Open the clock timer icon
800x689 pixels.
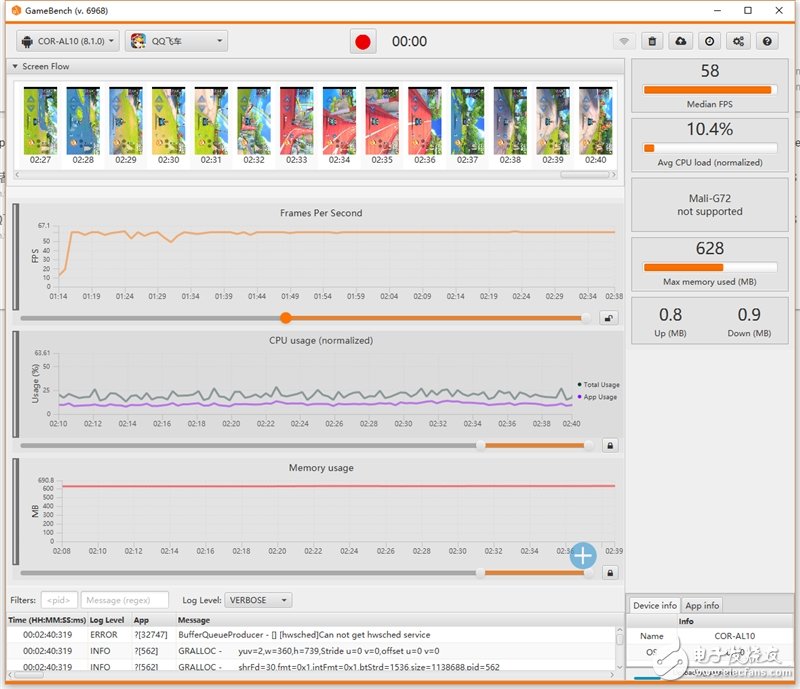(x=709, y=41)
